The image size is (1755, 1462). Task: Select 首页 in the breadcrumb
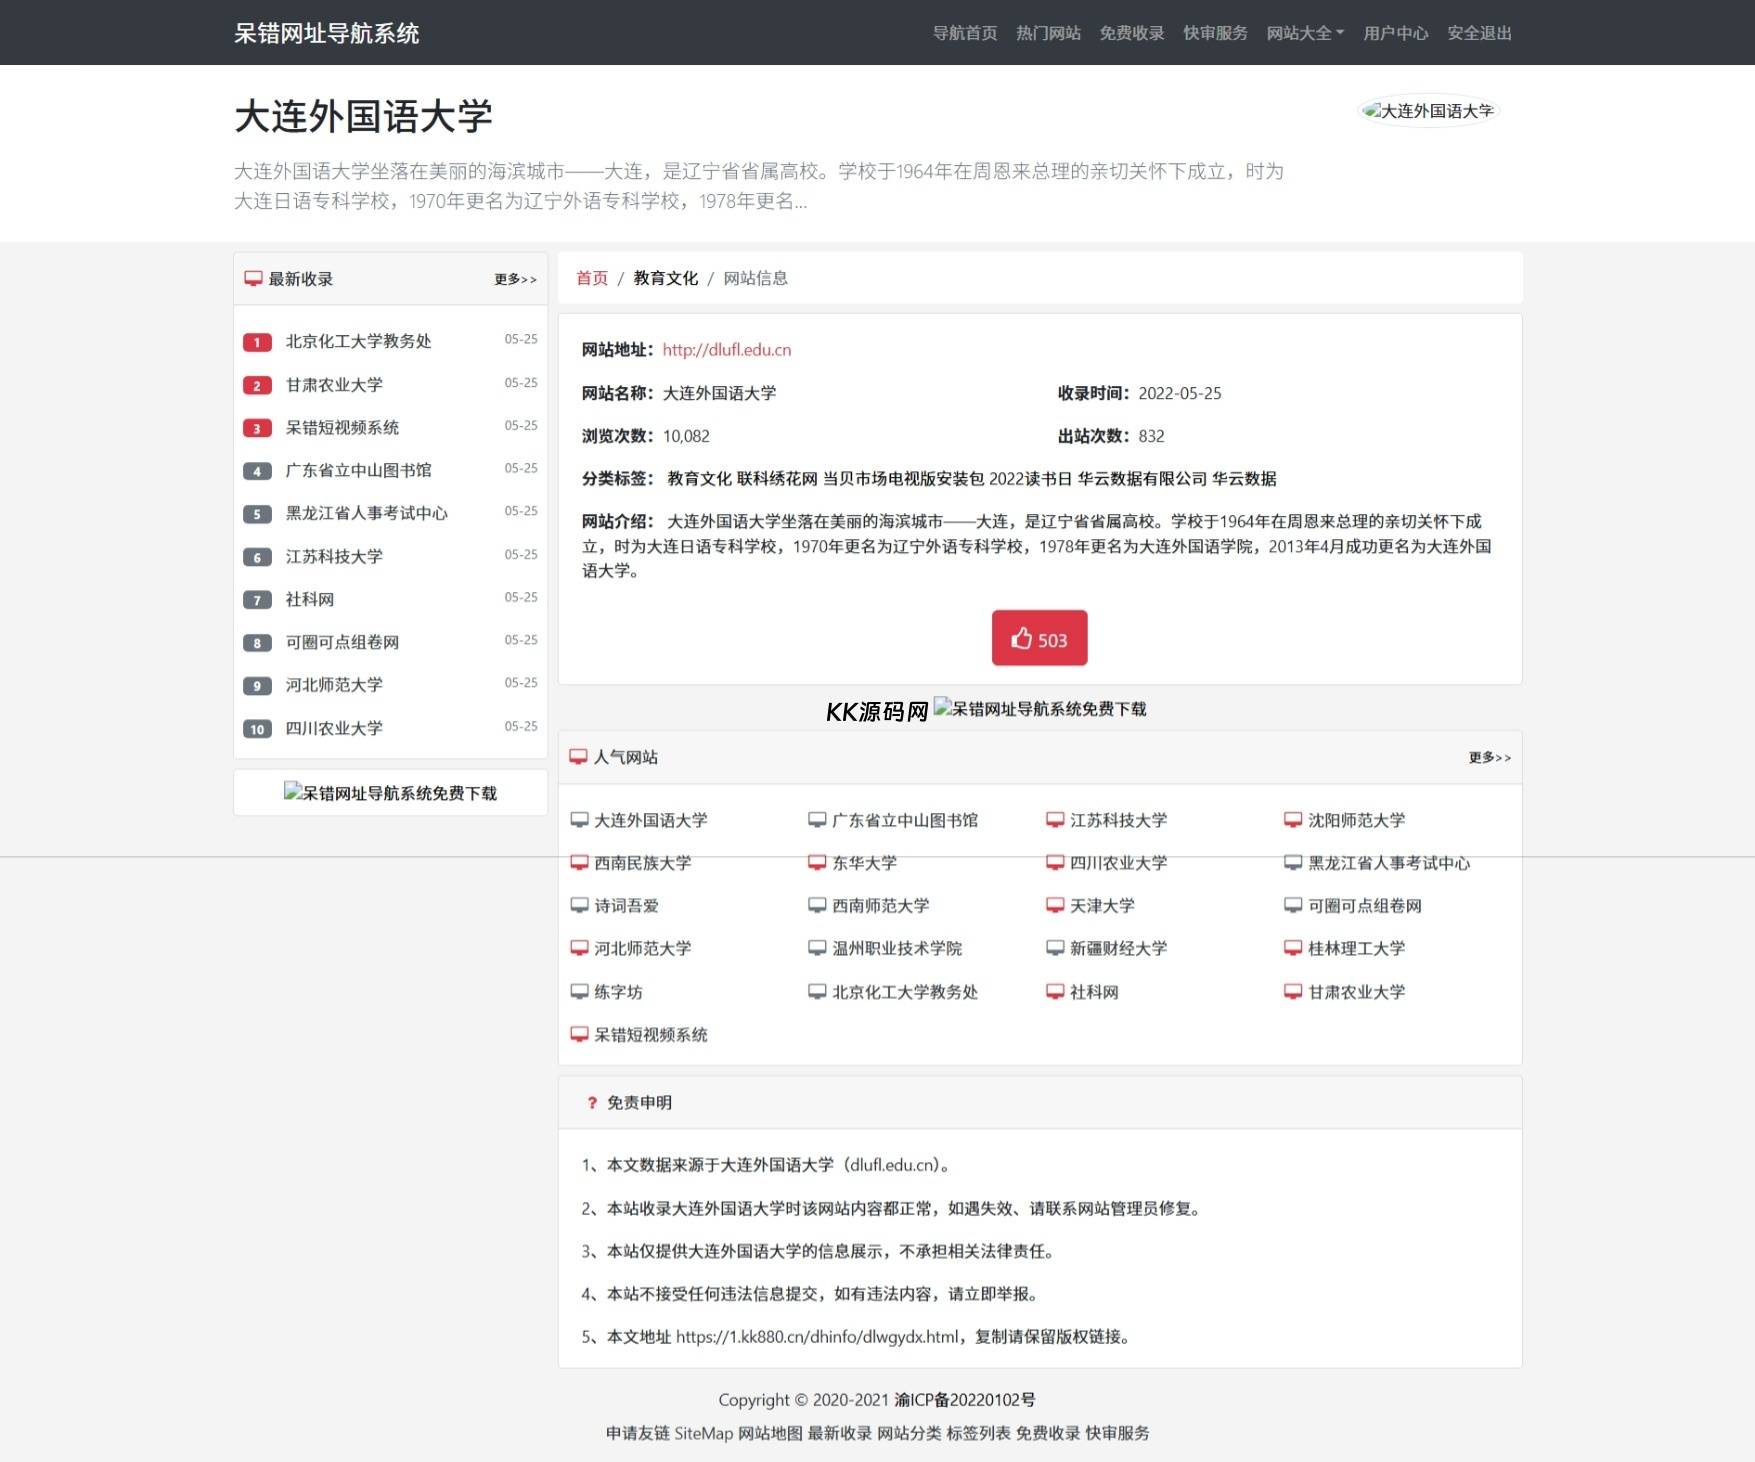[592, 278]
